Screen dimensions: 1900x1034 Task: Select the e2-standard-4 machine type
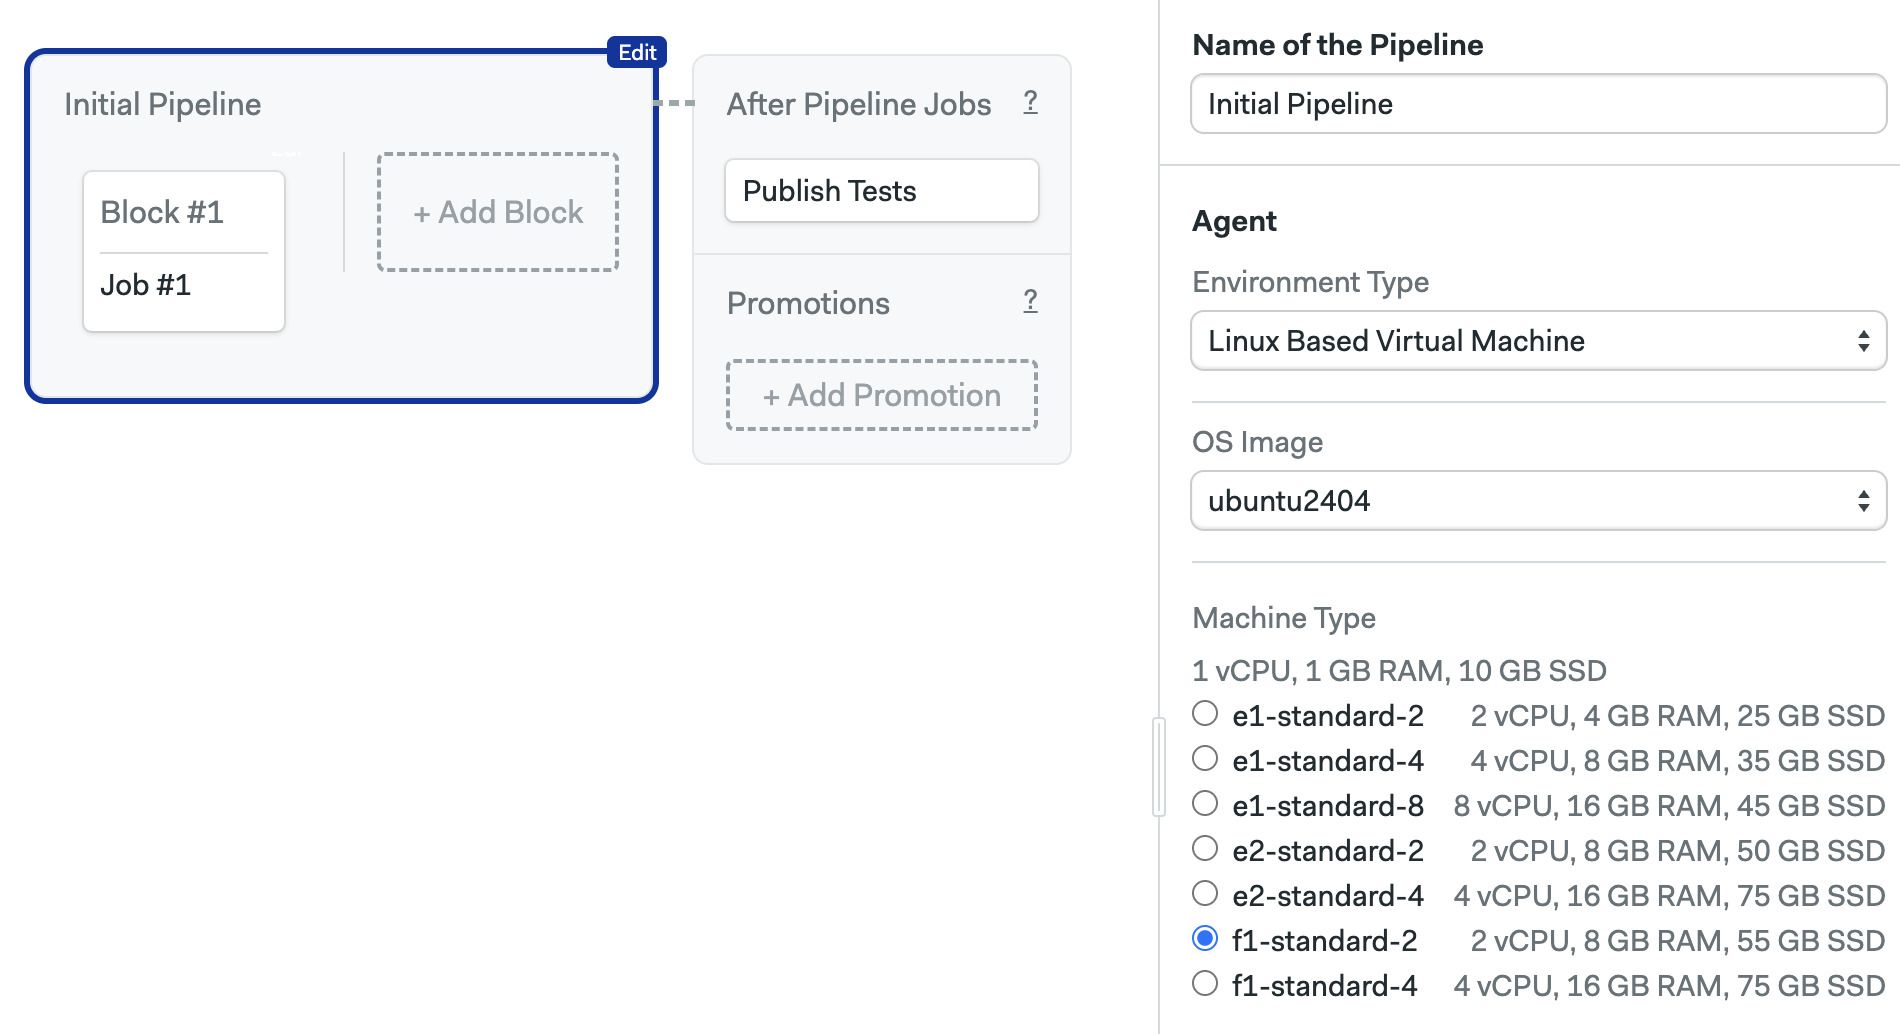tap(1205, 893)
